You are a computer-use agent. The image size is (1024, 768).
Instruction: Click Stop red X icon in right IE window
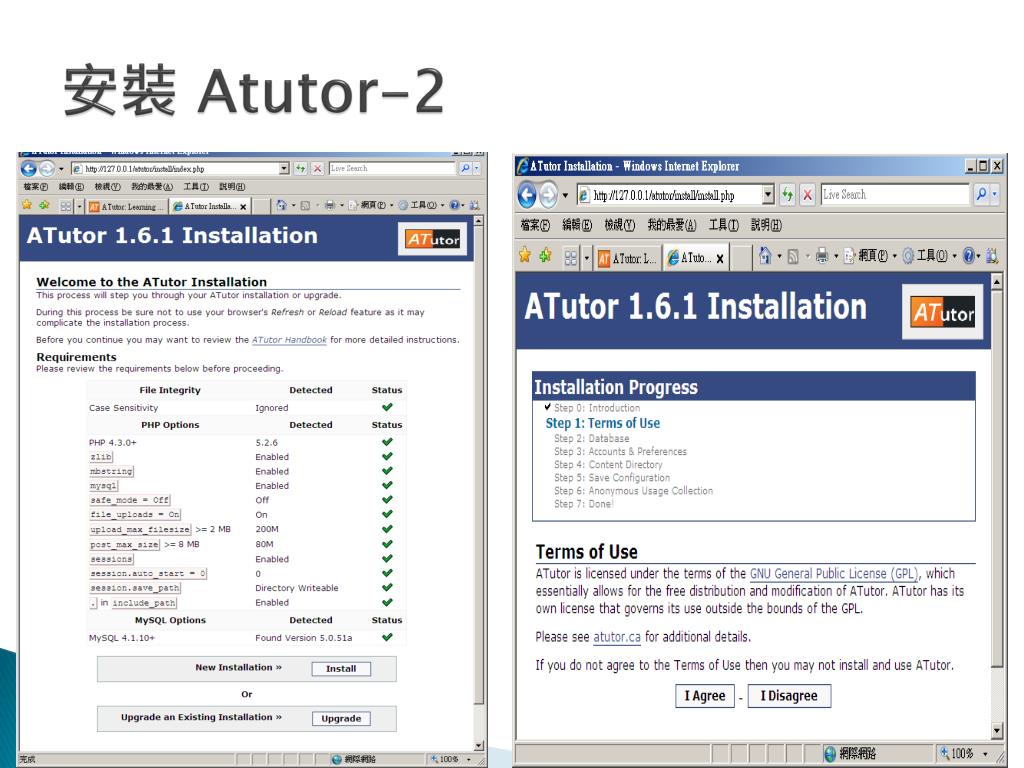coord(808,195)
